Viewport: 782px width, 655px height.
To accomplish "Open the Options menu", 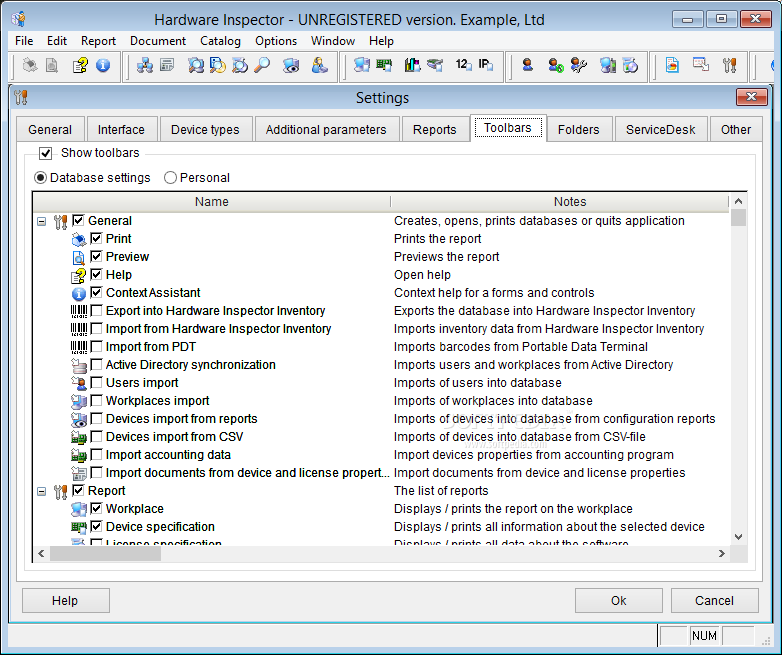I will [276, 41].
